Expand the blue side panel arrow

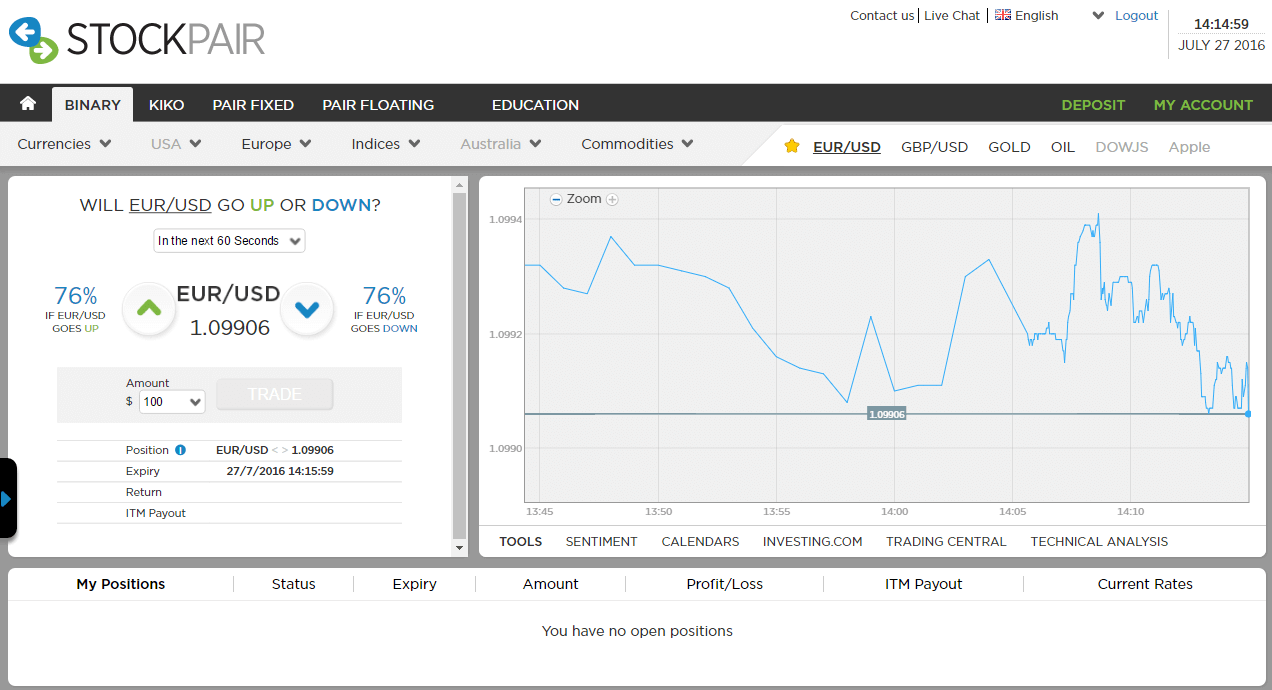[x=7, y=498]
